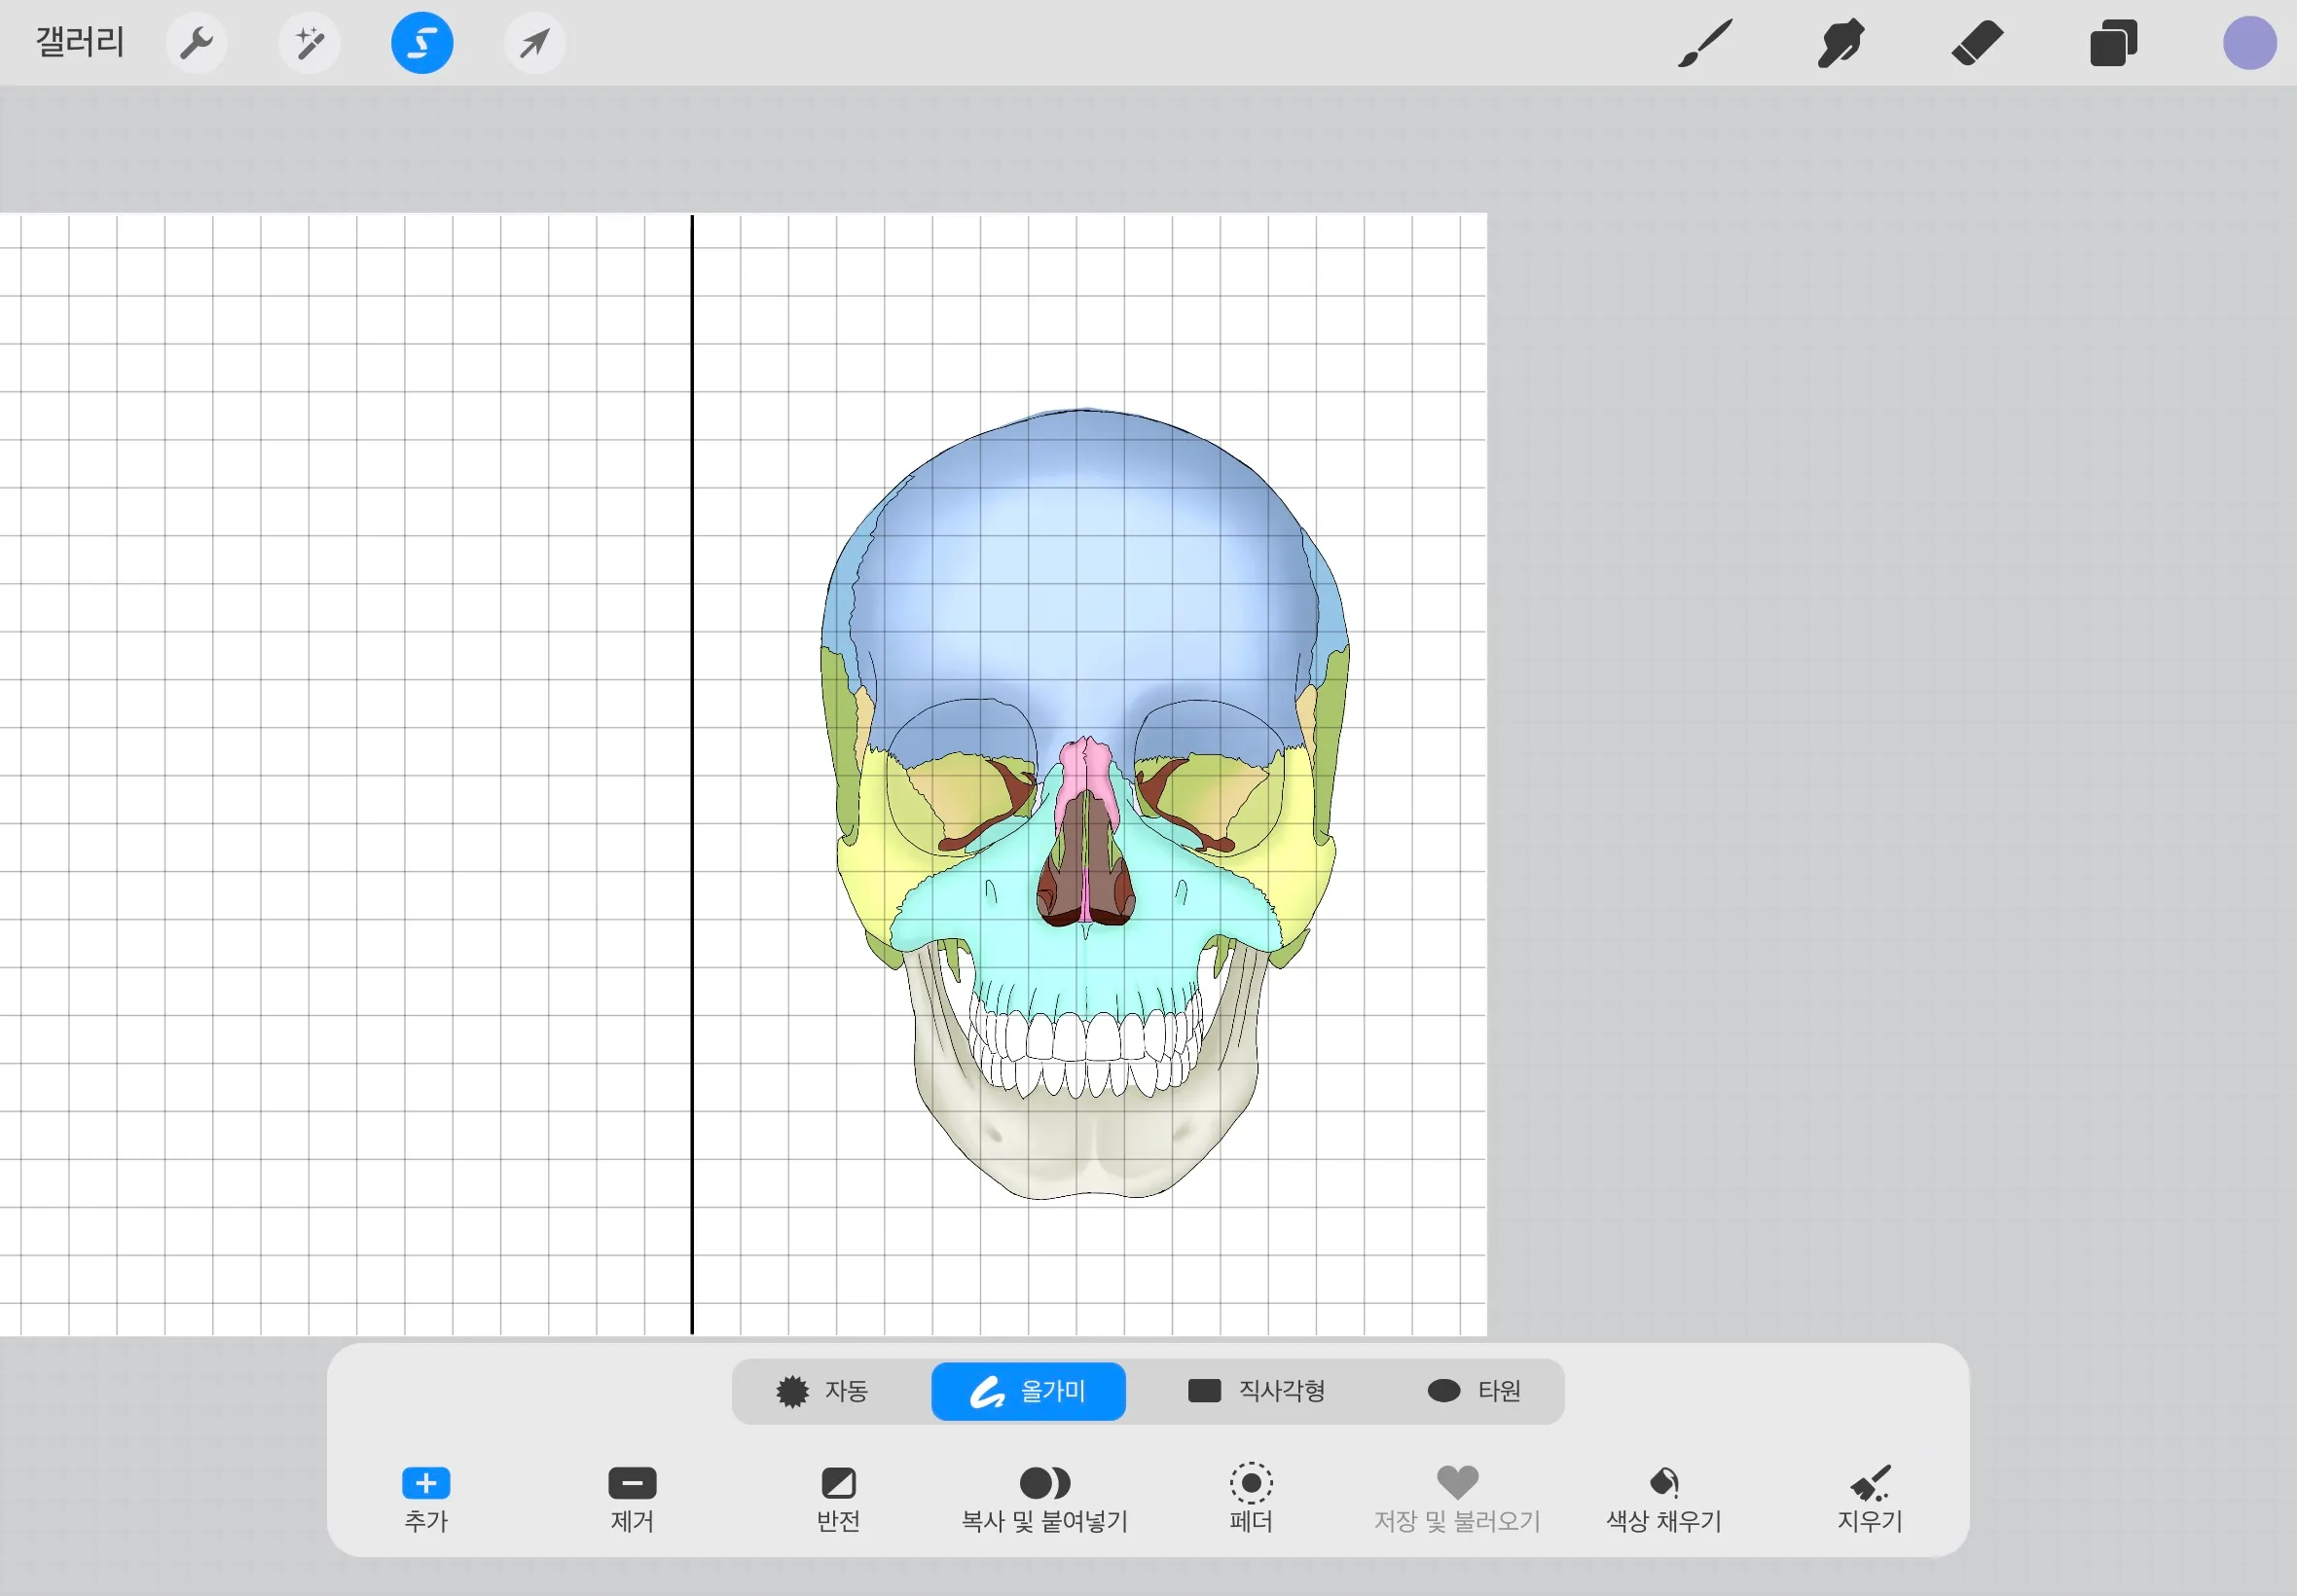
Task: Click the skull illustration on canvas
Action: coord(1085,803)
